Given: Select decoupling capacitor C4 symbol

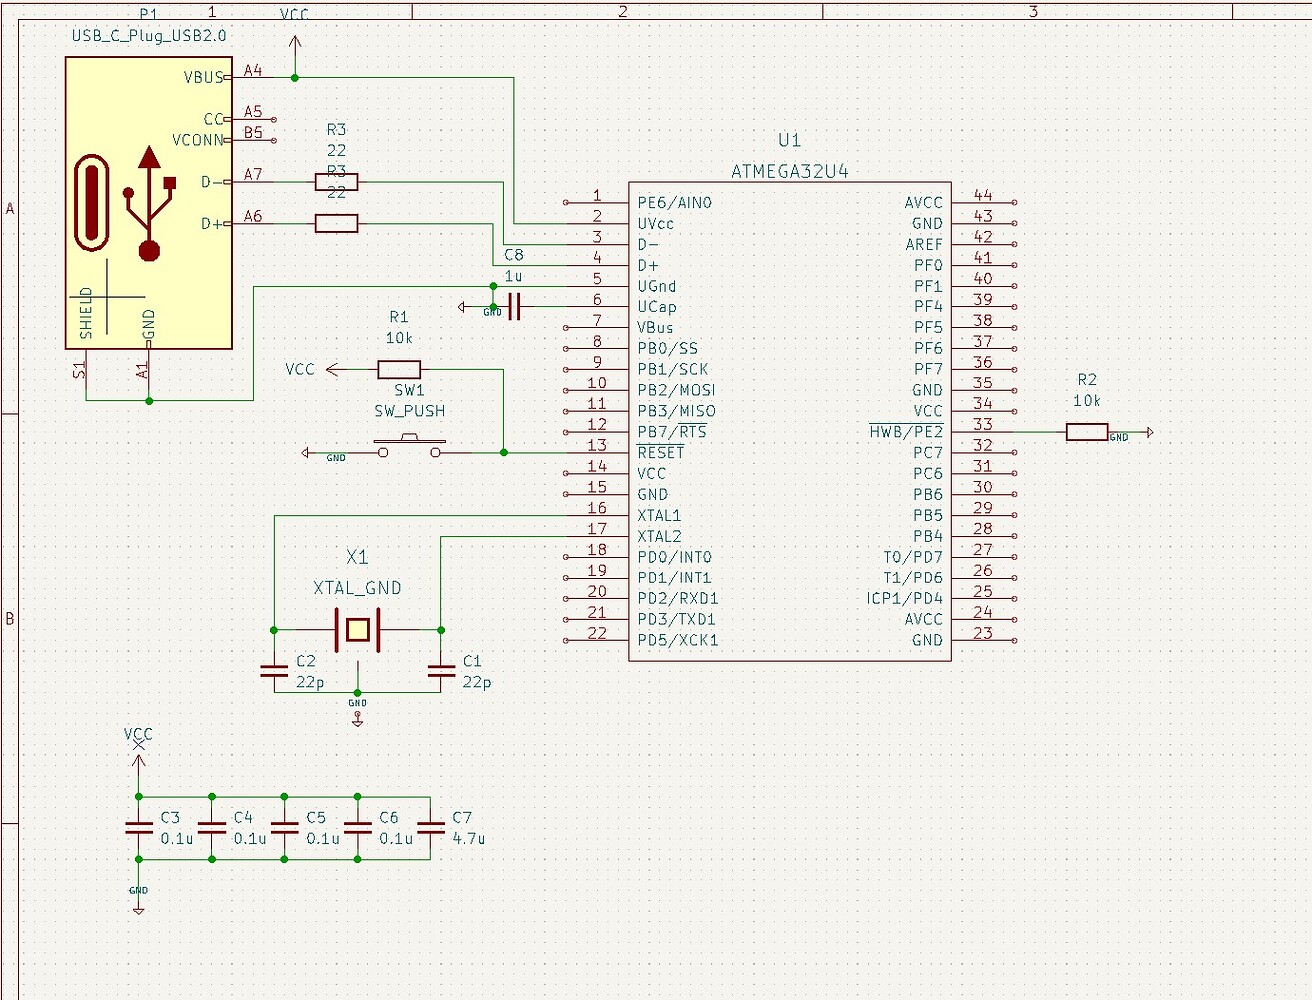Looking at the screenshot, I should click(x=212, y=828).
